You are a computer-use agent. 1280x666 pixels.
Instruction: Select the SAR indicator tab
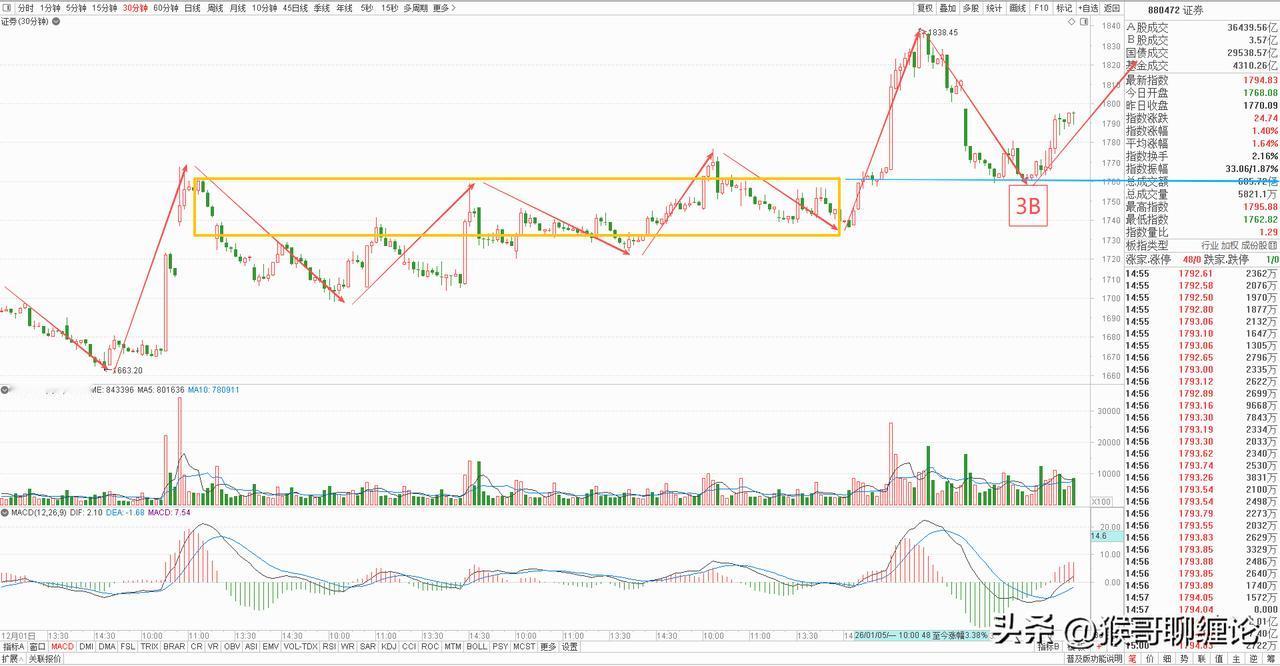click(x=368, y=646)
